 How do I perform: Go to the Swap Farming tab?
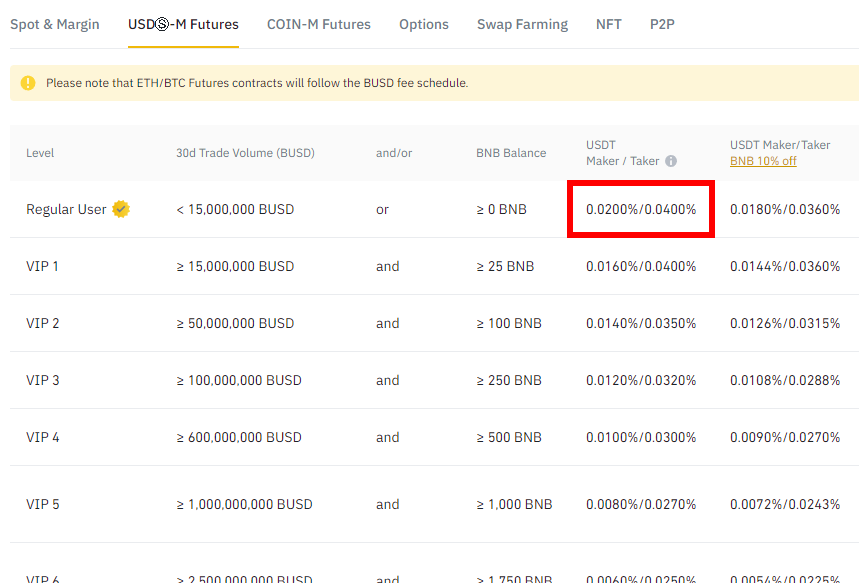[x=522, y=25]
